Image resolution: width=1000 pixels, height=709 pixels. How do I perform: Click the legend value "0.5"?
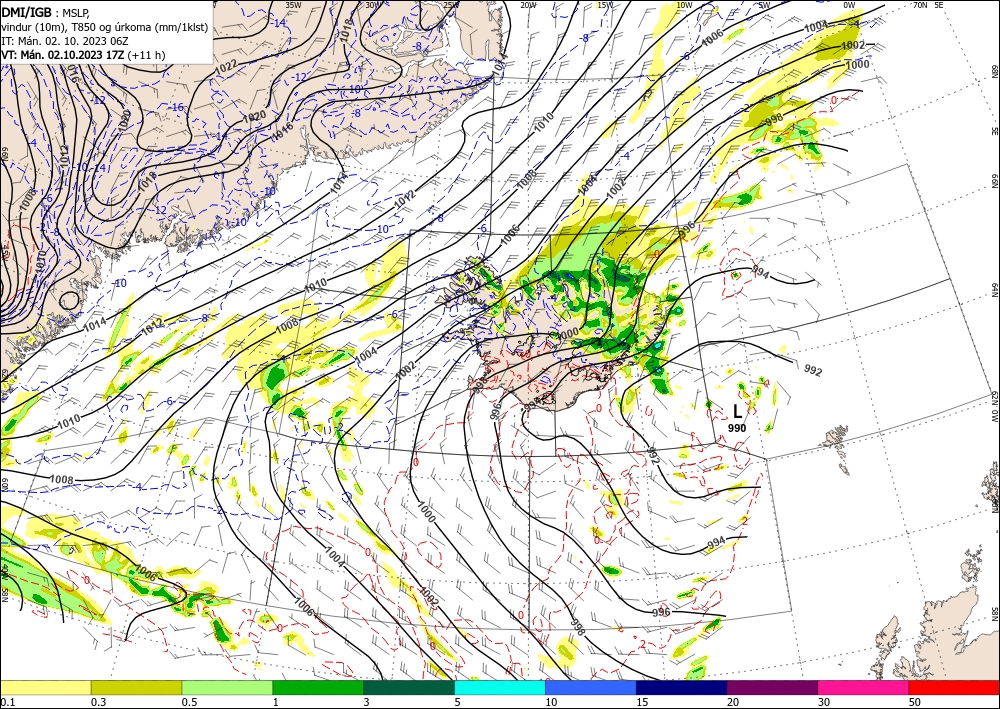189,702
